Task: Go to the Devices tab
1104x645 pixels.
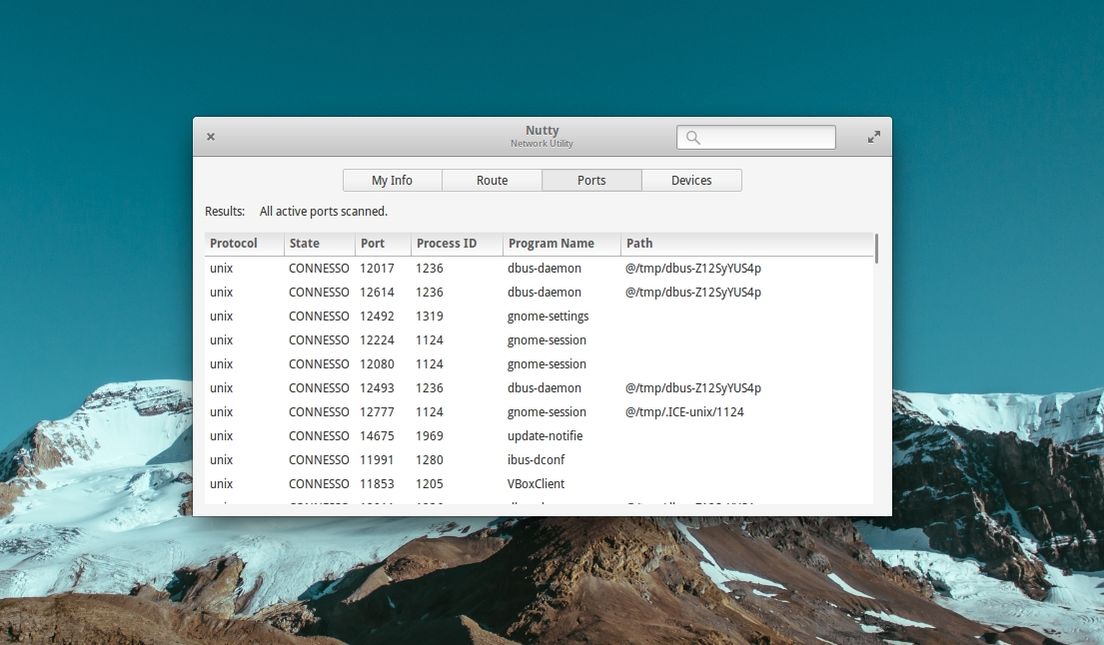Action: (x=691, y=181)
